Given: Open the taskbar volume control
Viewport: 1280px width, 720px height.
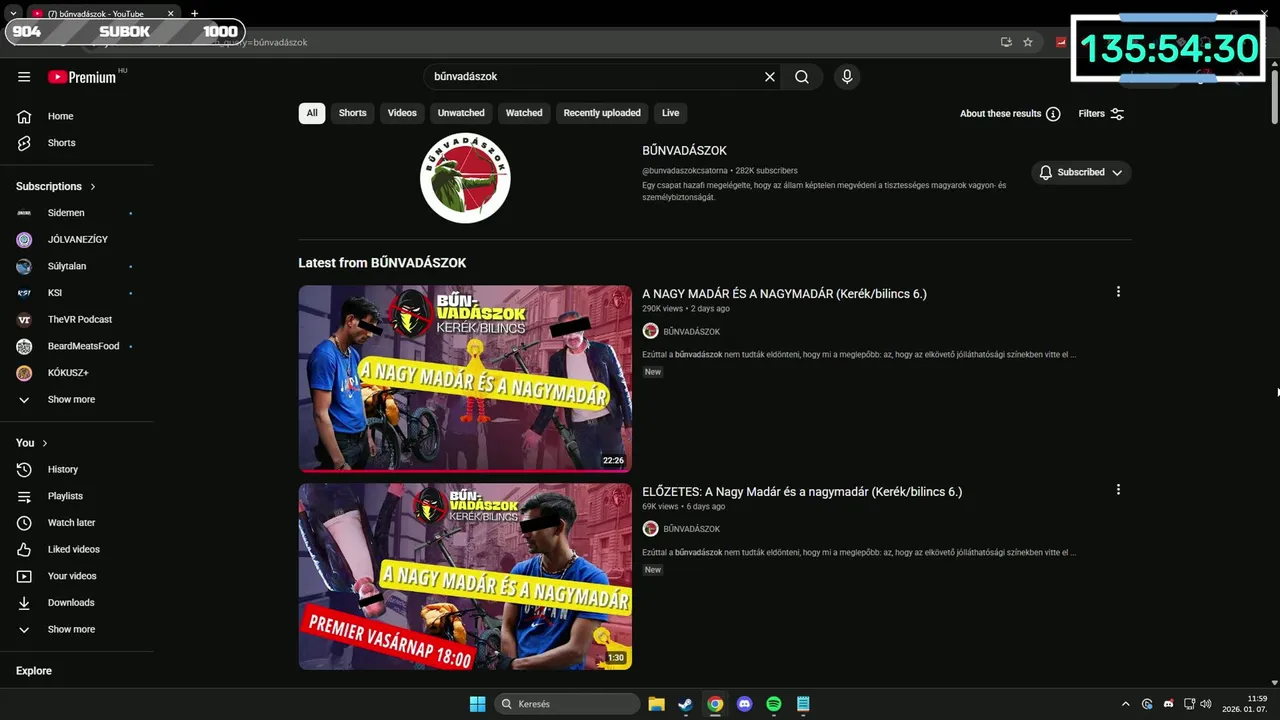Looking at the screenshot, I should pos(1205,704).
